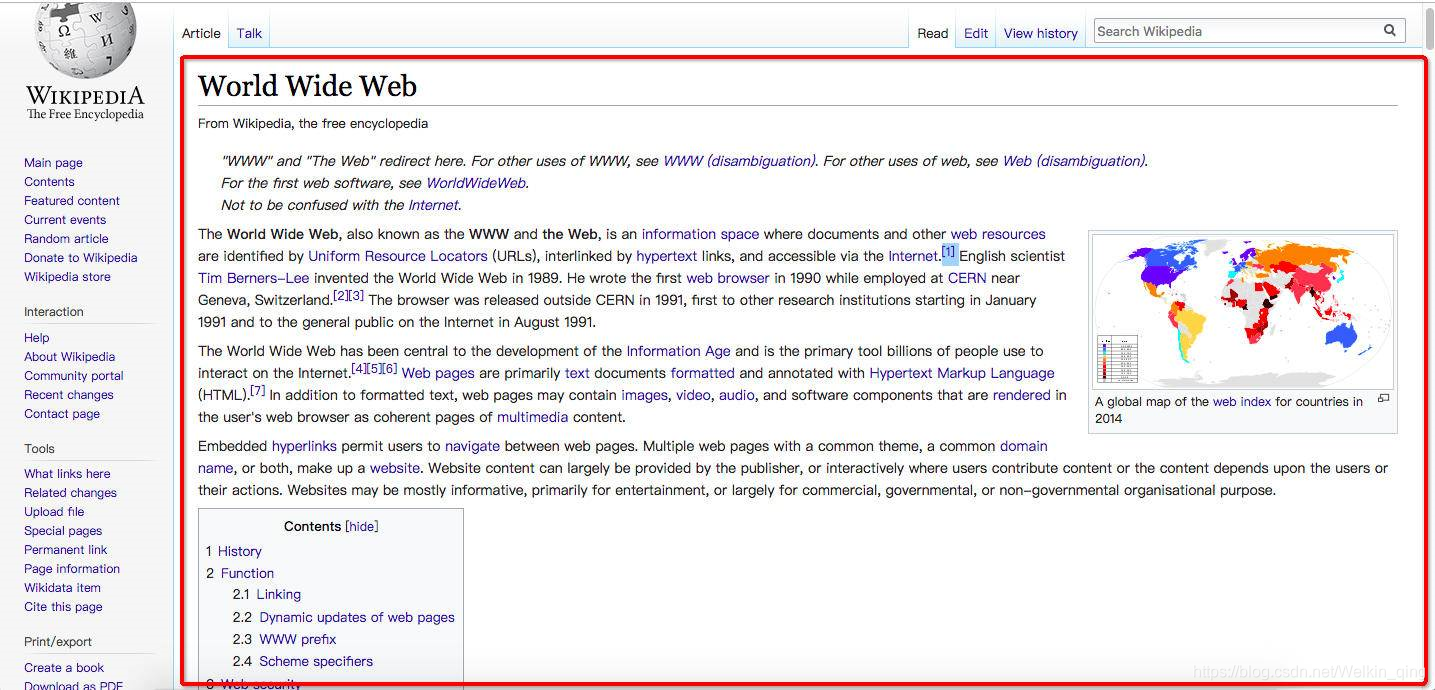
Task: Open the Edit tab
Action: tap(976, 33)
